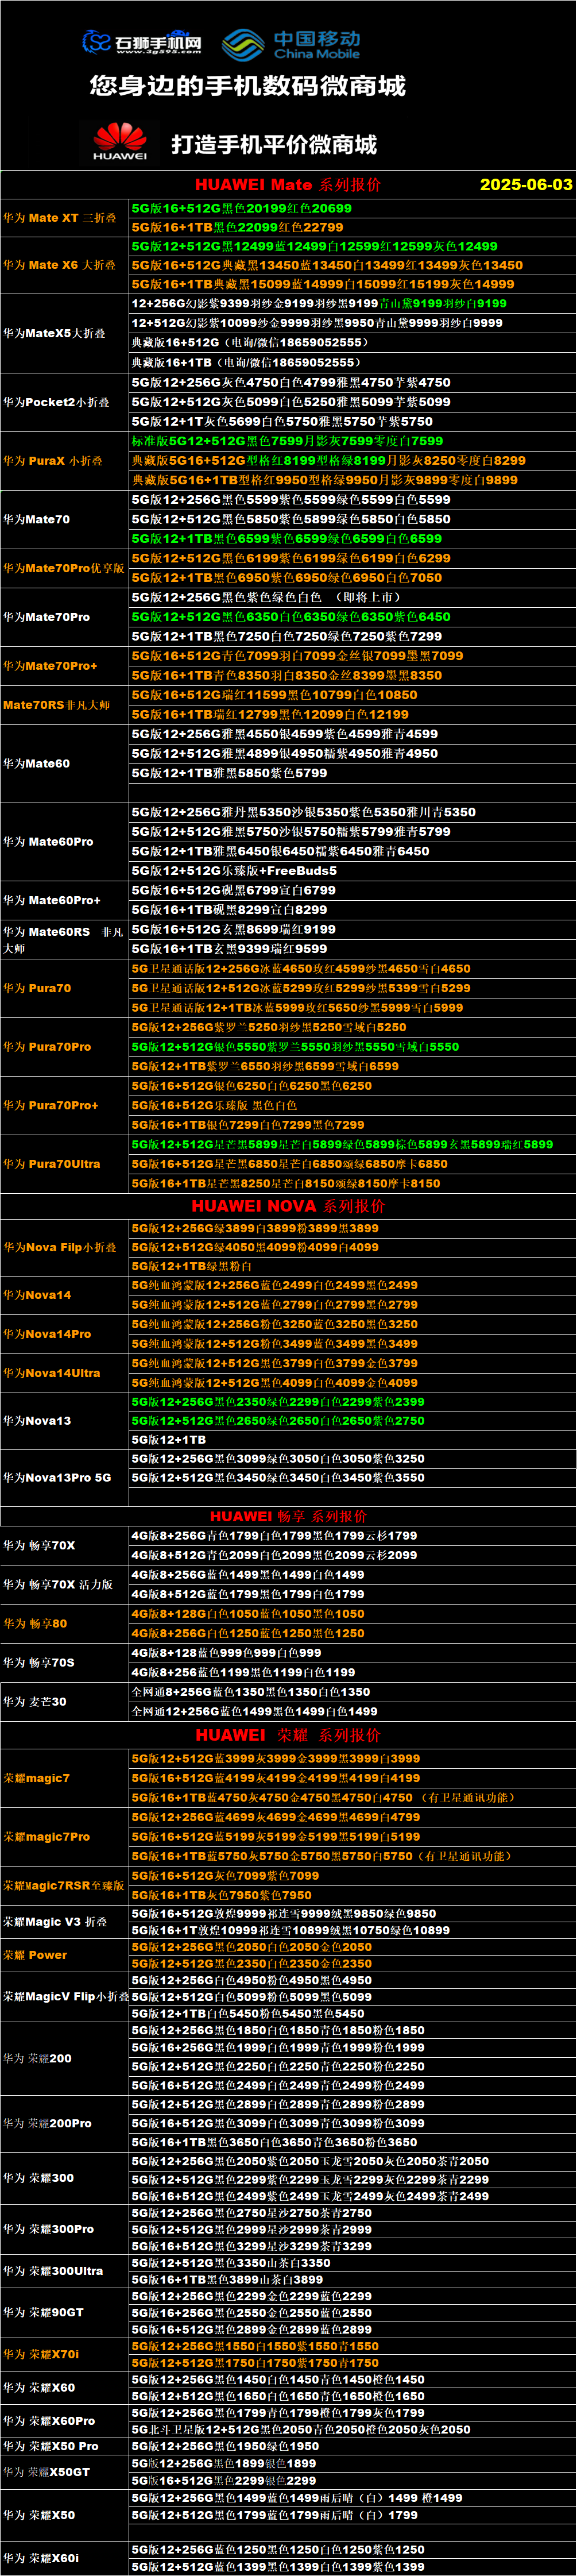Click the text 打造手机平价微商城
This screenshot has width=577, height=2576.
coord(274,145)
